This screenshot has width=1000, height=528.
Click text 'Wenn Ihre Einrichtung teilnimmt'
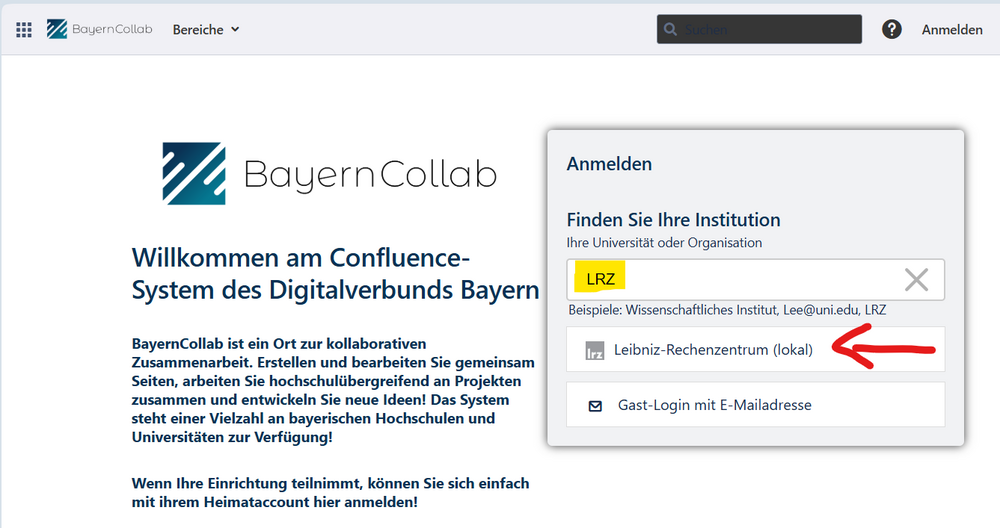pyautogui.click(x=330, y=492)
